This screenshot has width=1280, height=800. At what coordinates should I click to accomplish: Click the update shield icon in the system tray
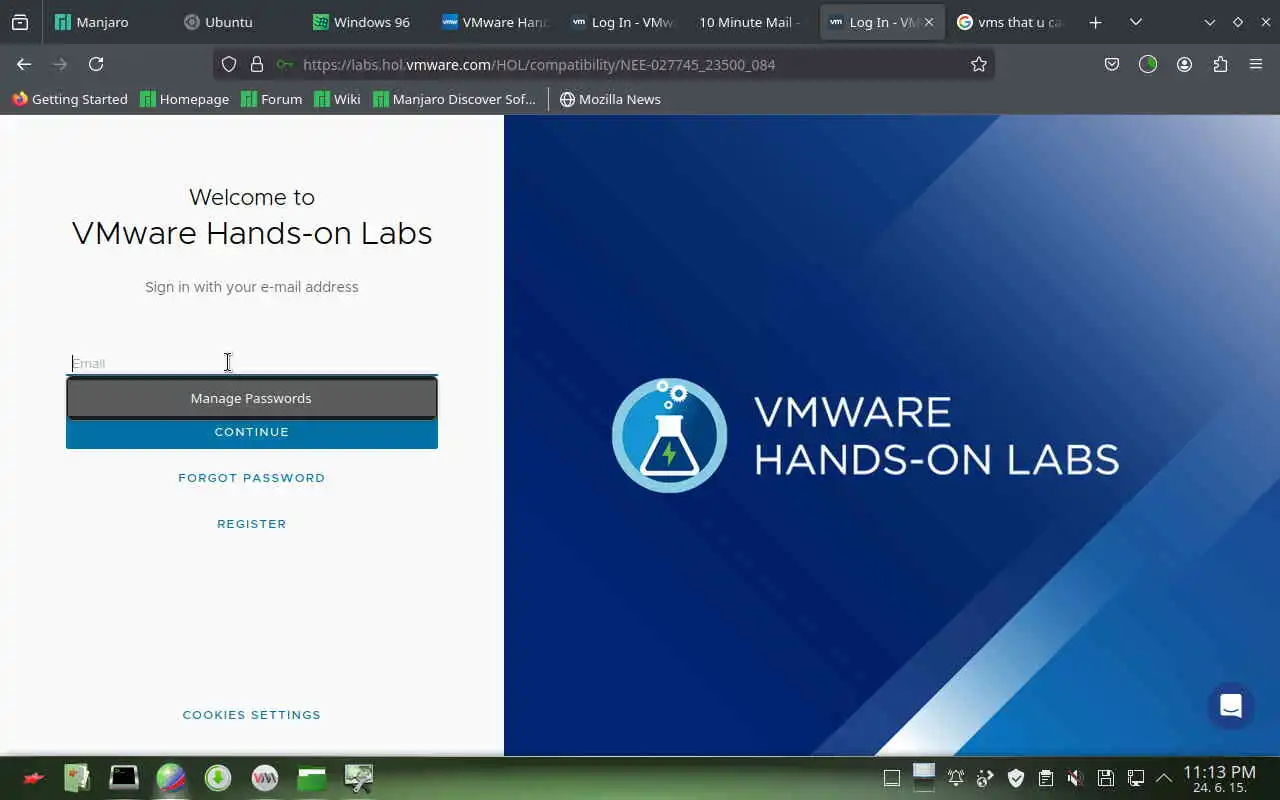pyautogui.click(x=1016, y=778)
